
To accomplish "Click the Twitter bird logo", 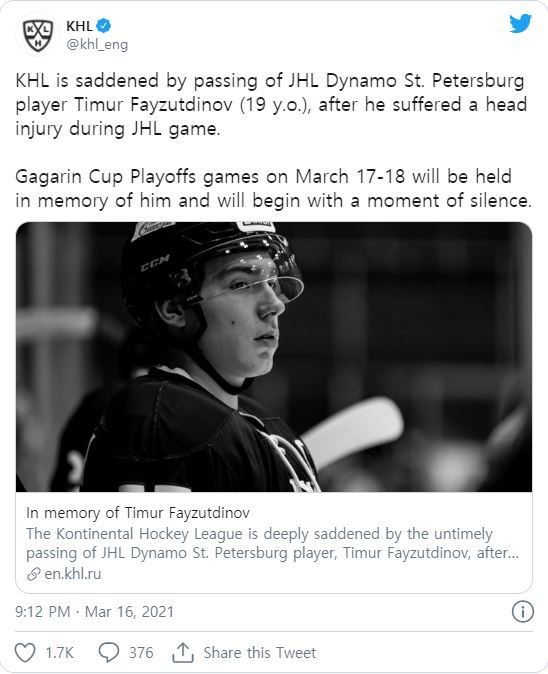I will pos(520,24).
